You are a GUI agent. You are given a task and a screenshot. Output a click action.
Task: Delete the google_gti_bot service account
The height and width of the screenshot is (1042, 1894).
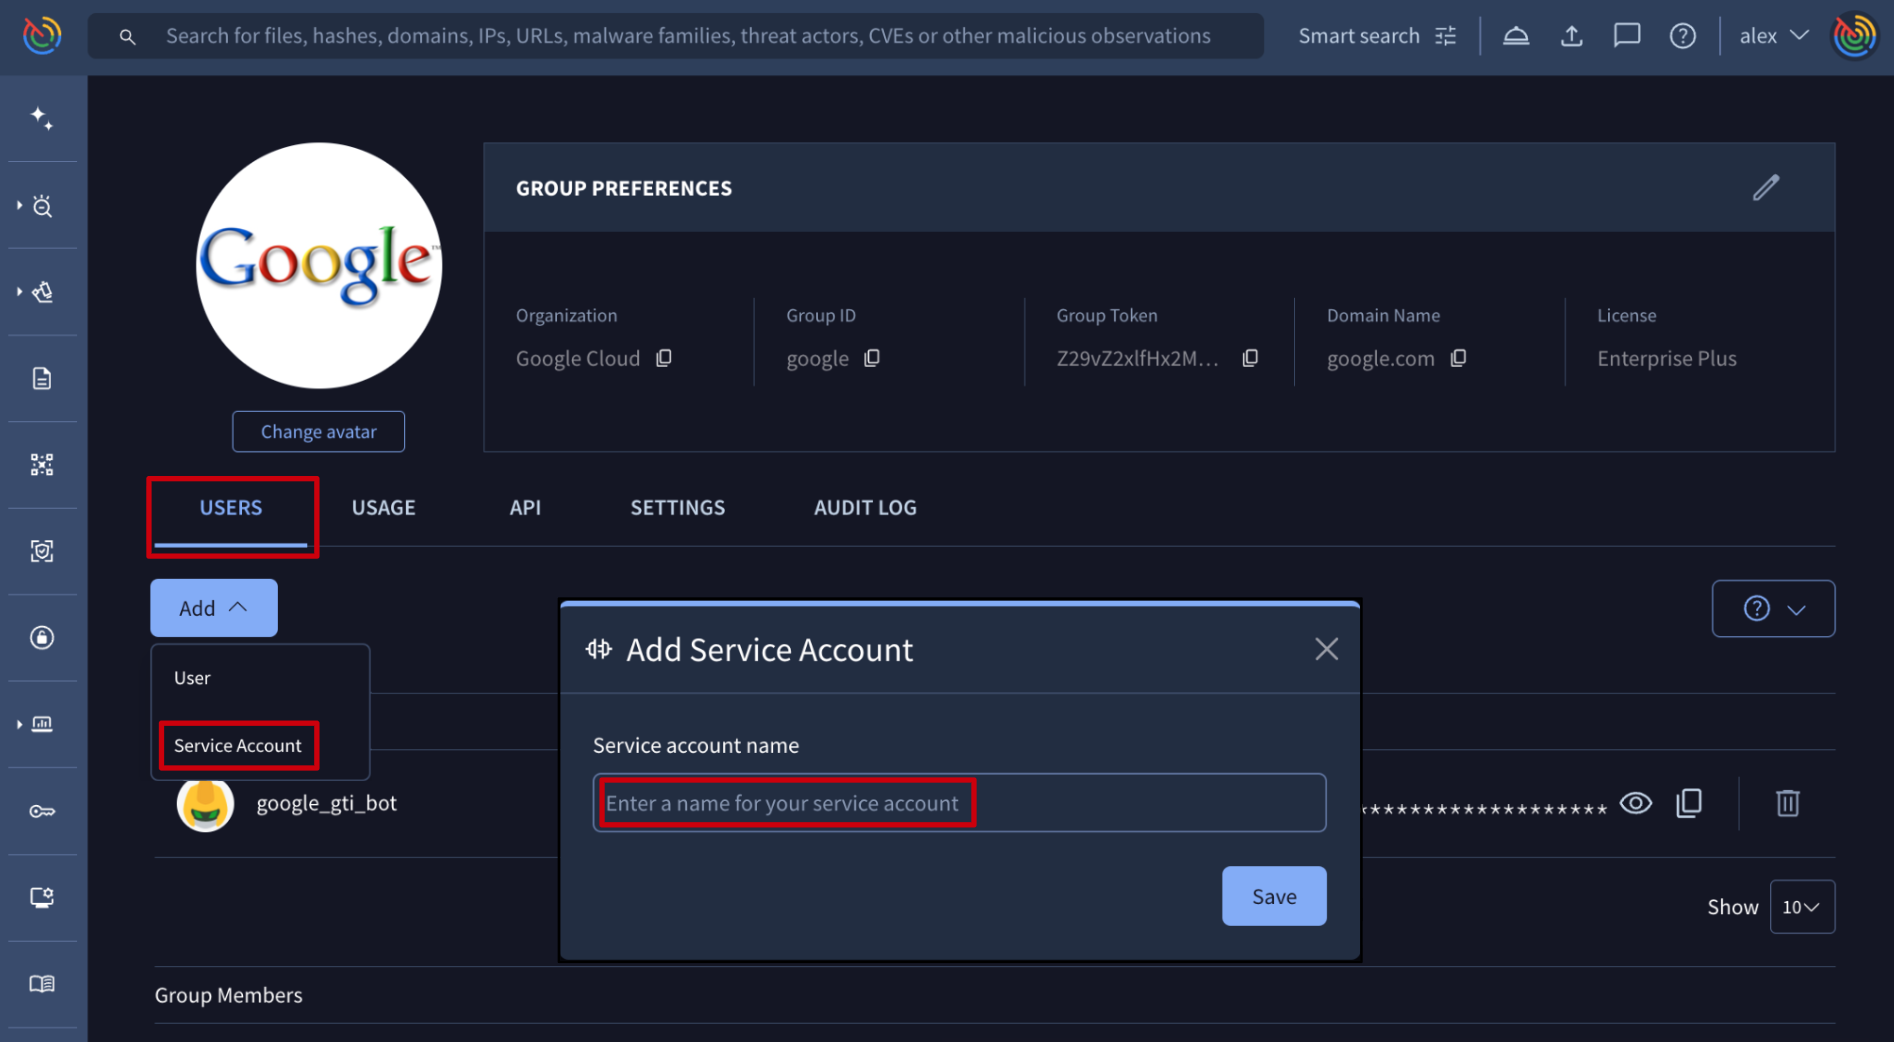click(1788, 803)
